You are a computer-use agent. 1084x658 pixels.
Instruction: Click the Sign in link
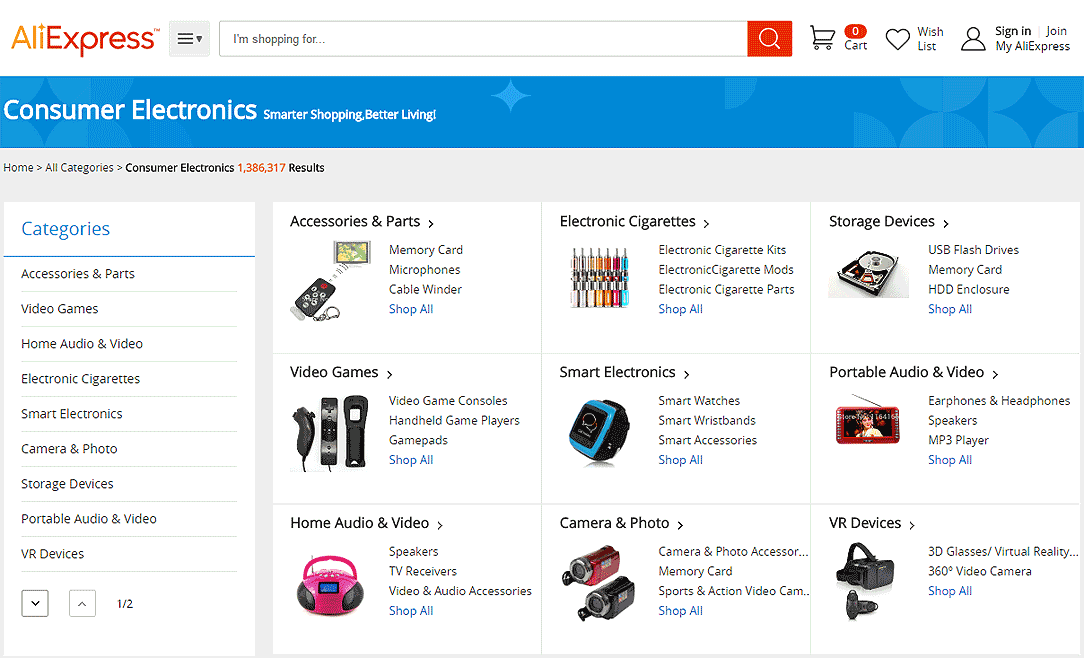(1013, 31)
